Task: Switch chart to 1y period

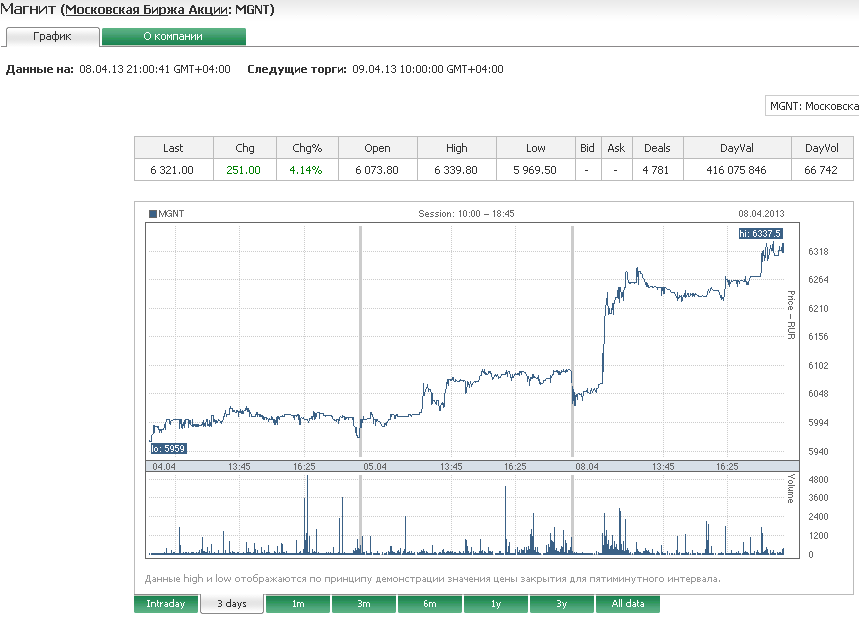Action: (496, 604)
